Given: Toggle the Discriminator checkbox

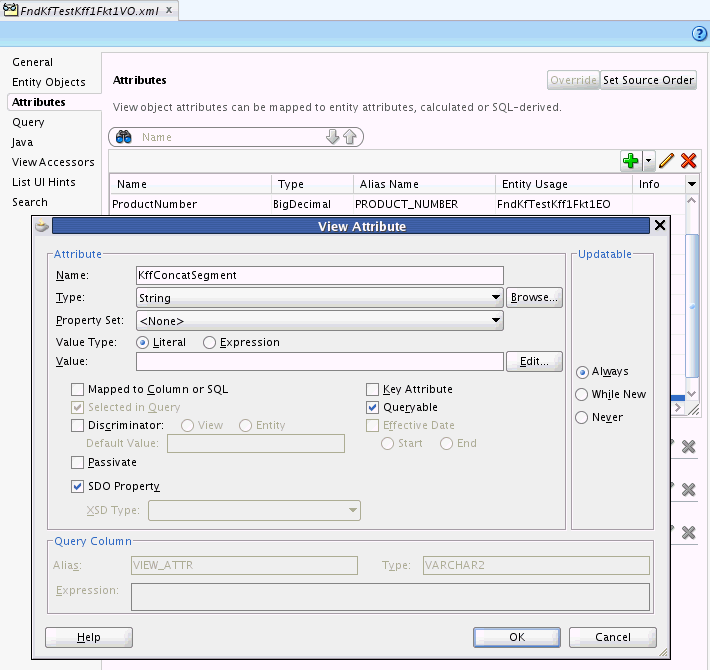Looking at the screenshot, I should (x=77, y=425).
